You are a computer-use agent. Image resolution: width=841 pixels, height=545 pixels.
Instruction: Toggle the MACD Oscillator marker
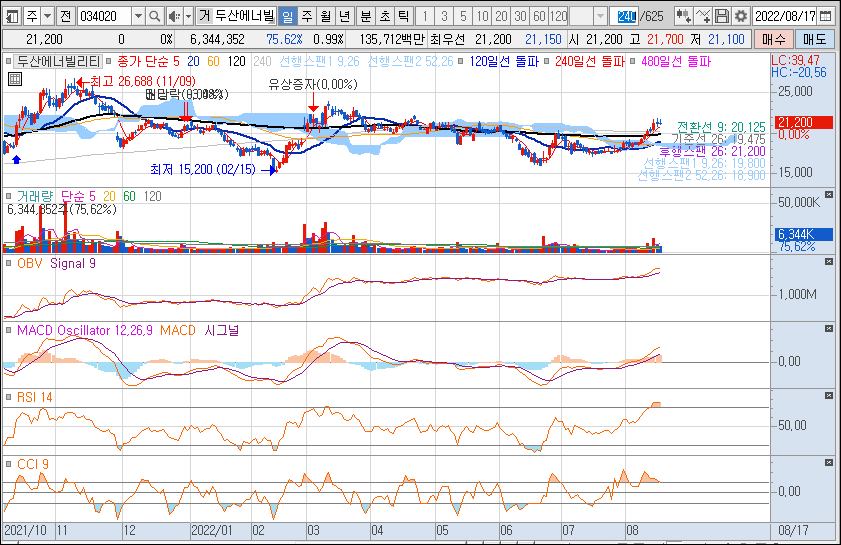click(x=8, y=330)
